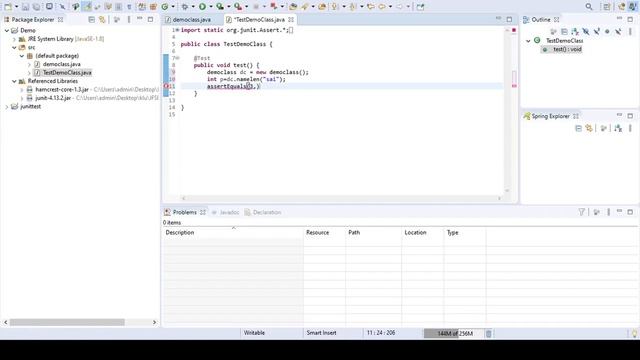640x360 pixels.
Task: Sort by the Resource column header
Action: point(324,233)
